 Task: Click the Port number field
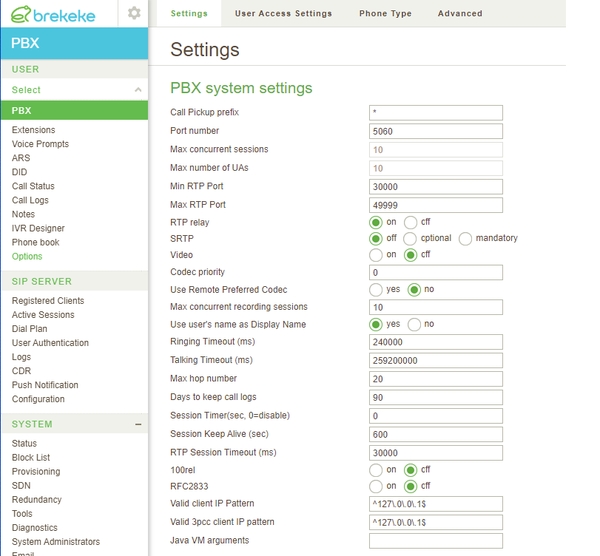pyautogui.click(x=435, y=131)
